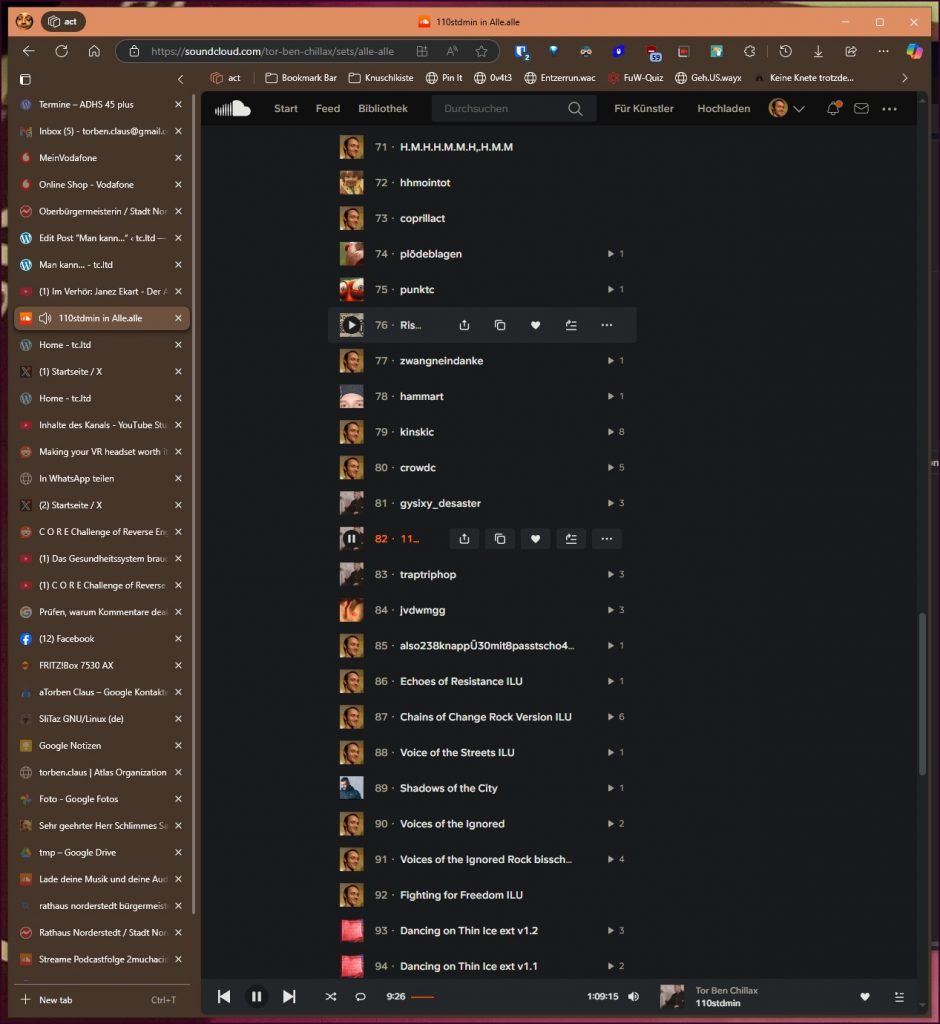
Task: Open artwork thumbnail of Shadows of the City
Action: (351, 788)
